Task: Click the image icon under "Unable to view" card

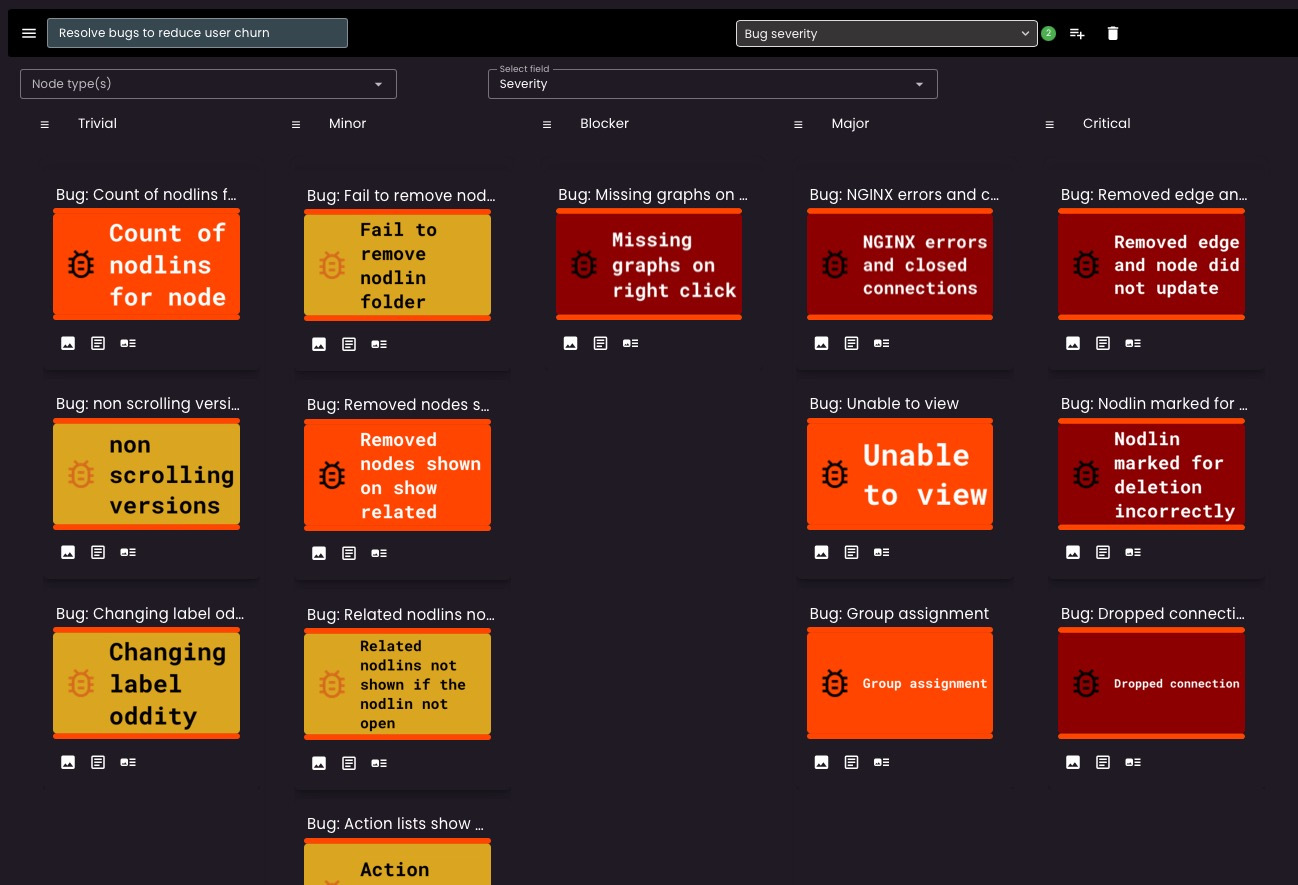Action: click(821, 552)
